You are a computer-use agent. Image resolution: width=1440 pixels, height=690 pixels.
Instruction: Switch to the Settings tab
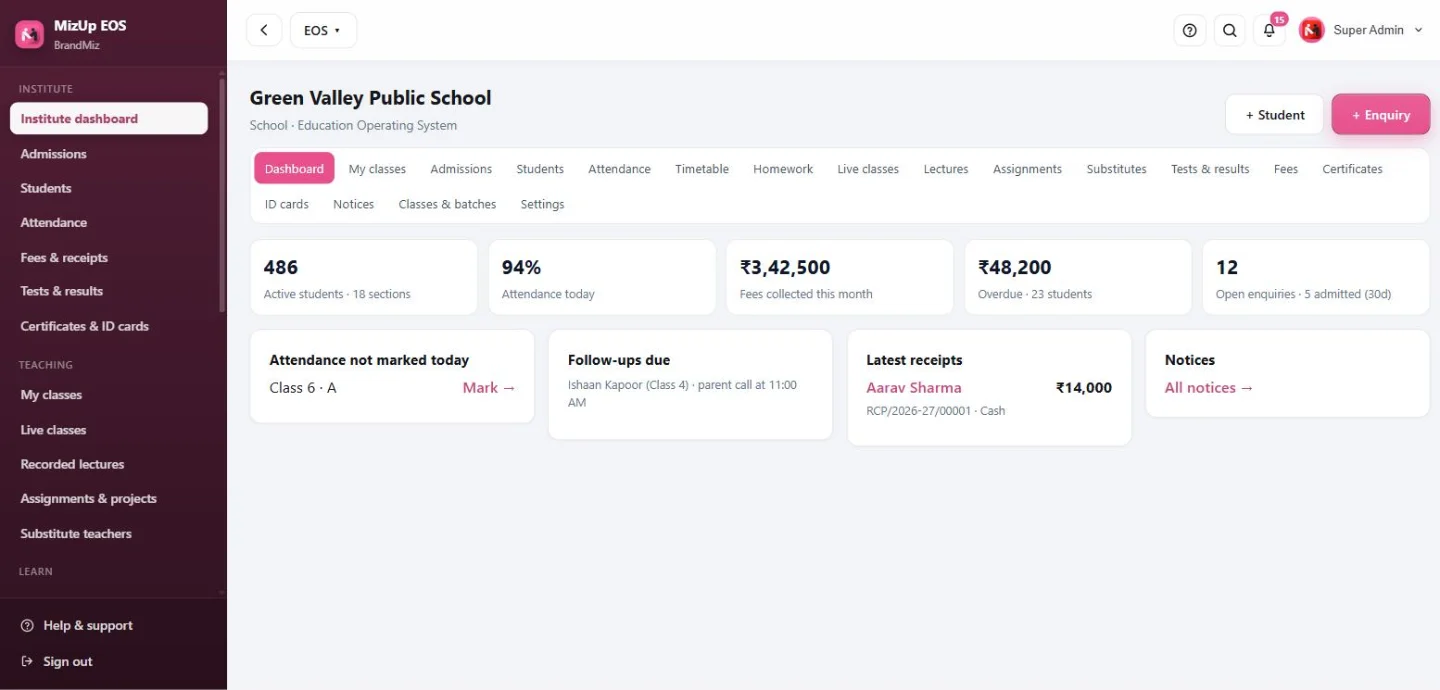click(542, 204)
